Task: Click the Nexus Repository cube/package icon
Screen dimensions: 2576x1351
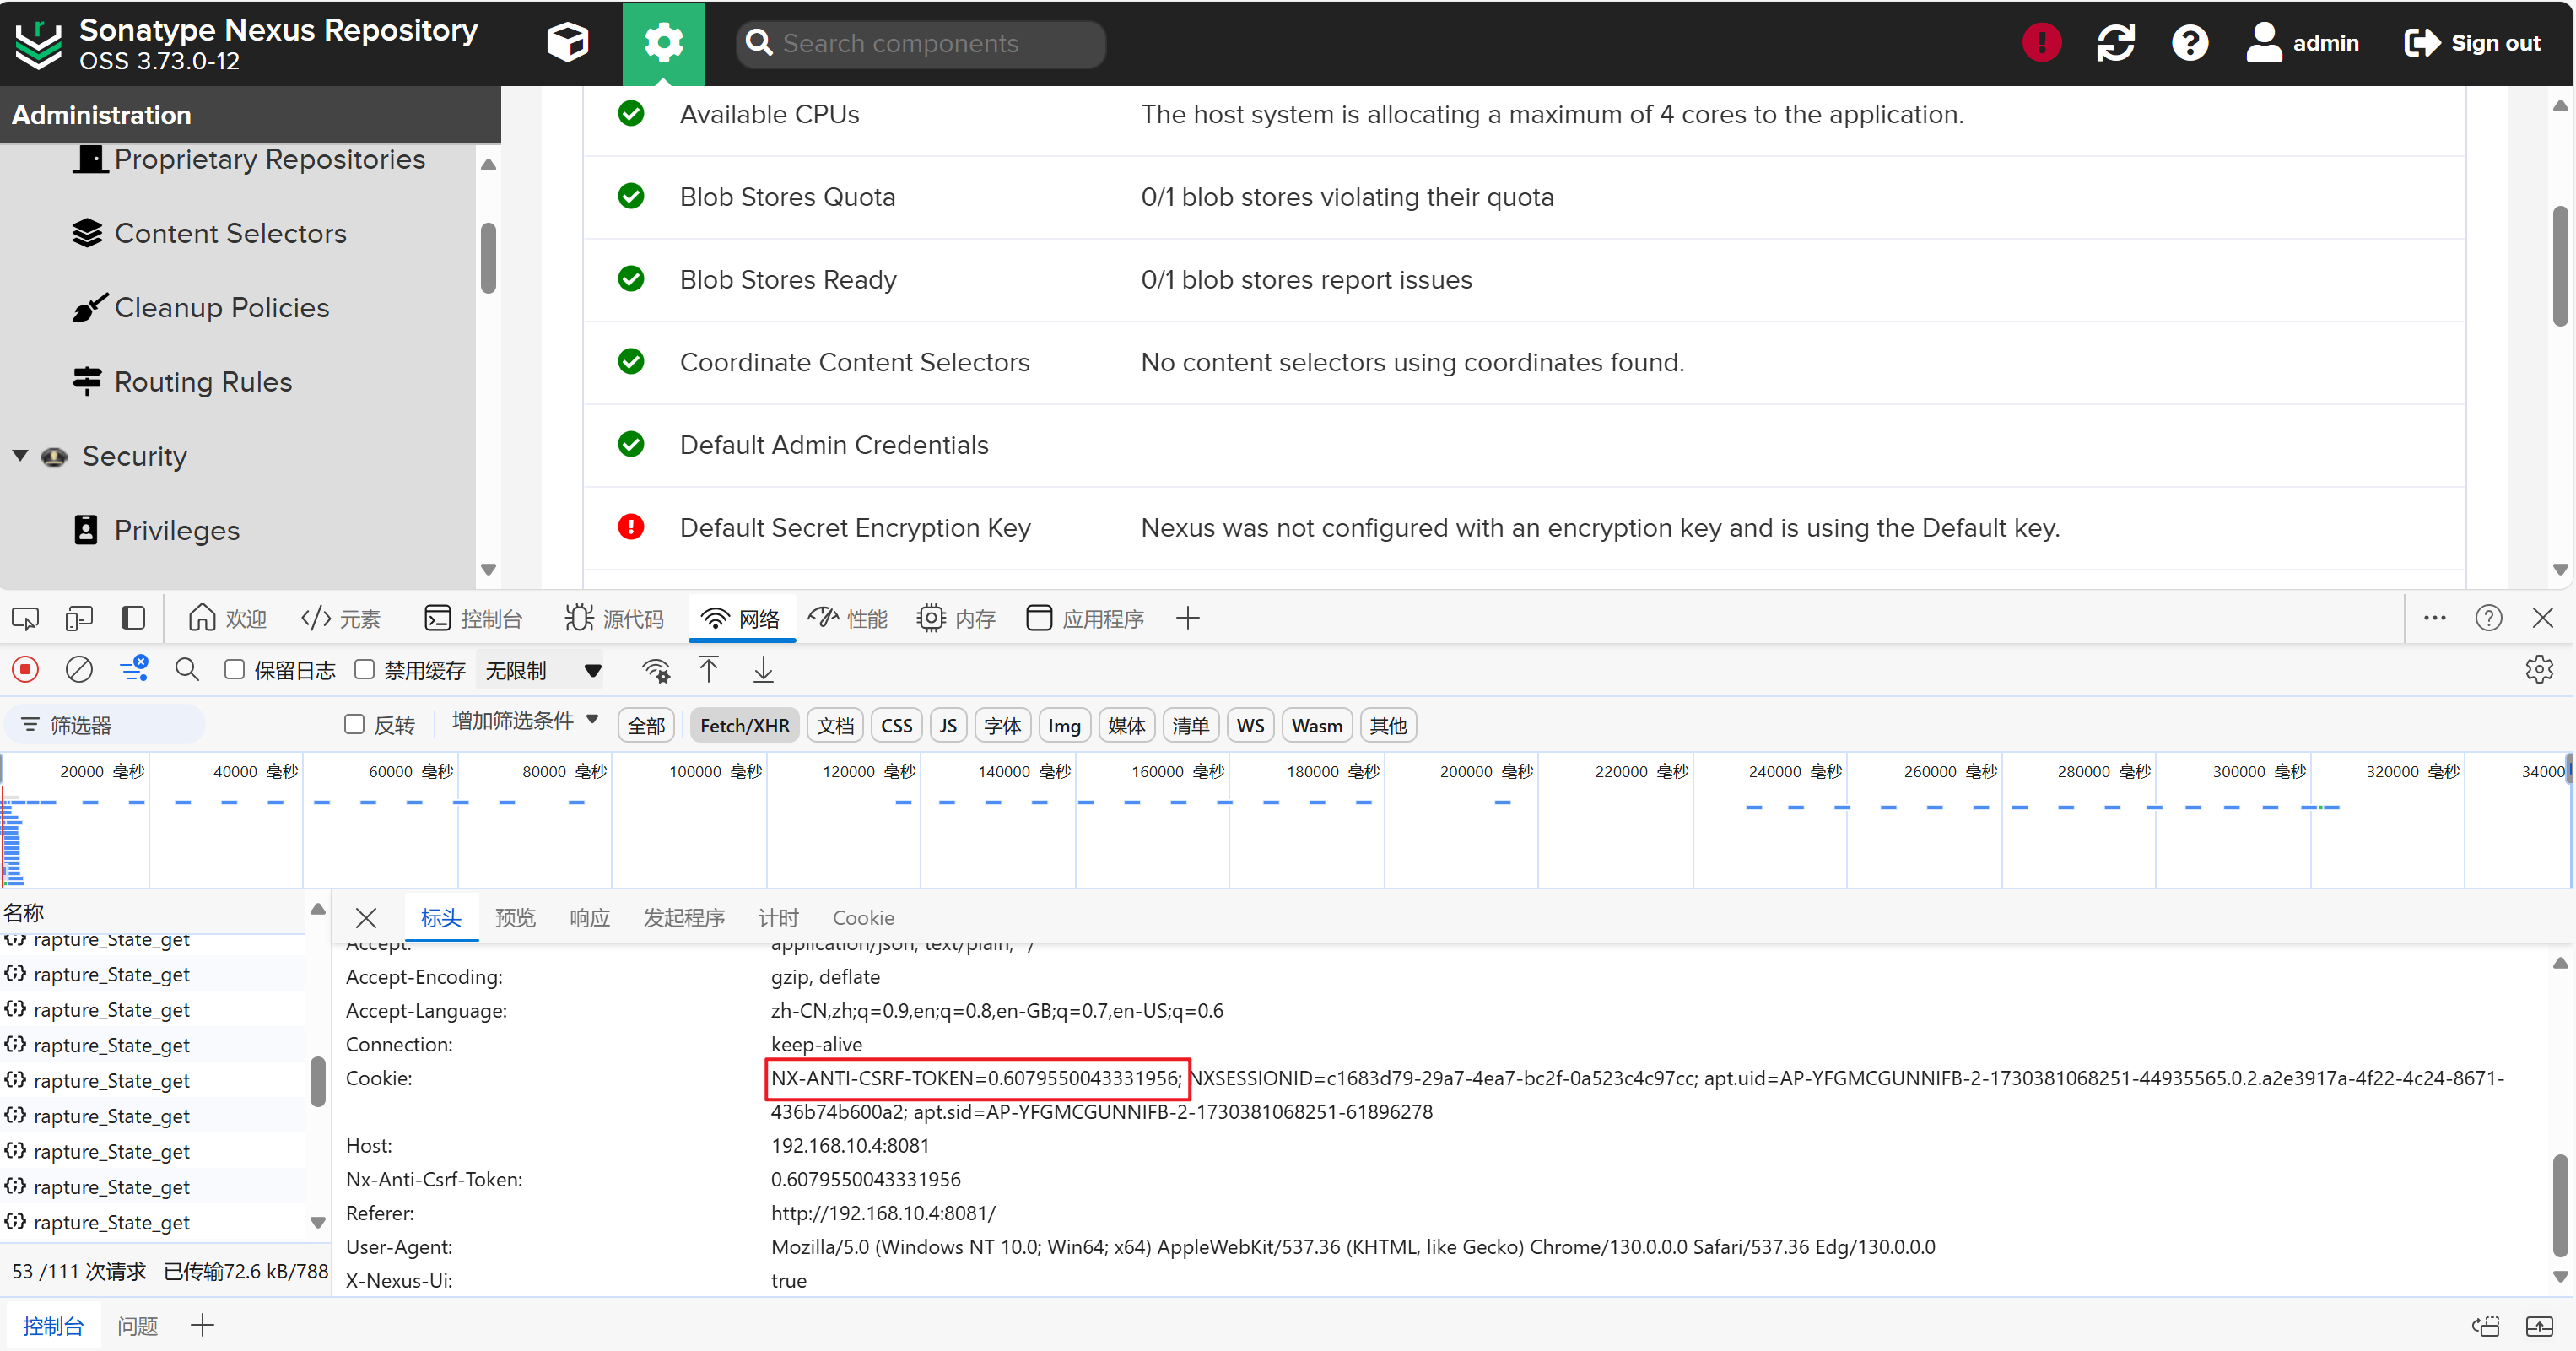Action: pyautogui.click(x=569, y=42)
